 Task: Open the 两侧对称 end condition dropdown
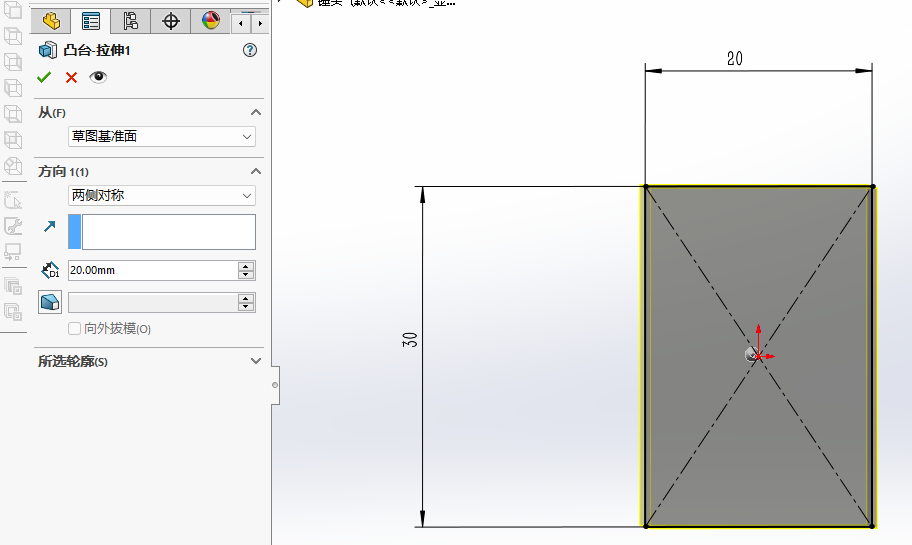coord(162,195)
